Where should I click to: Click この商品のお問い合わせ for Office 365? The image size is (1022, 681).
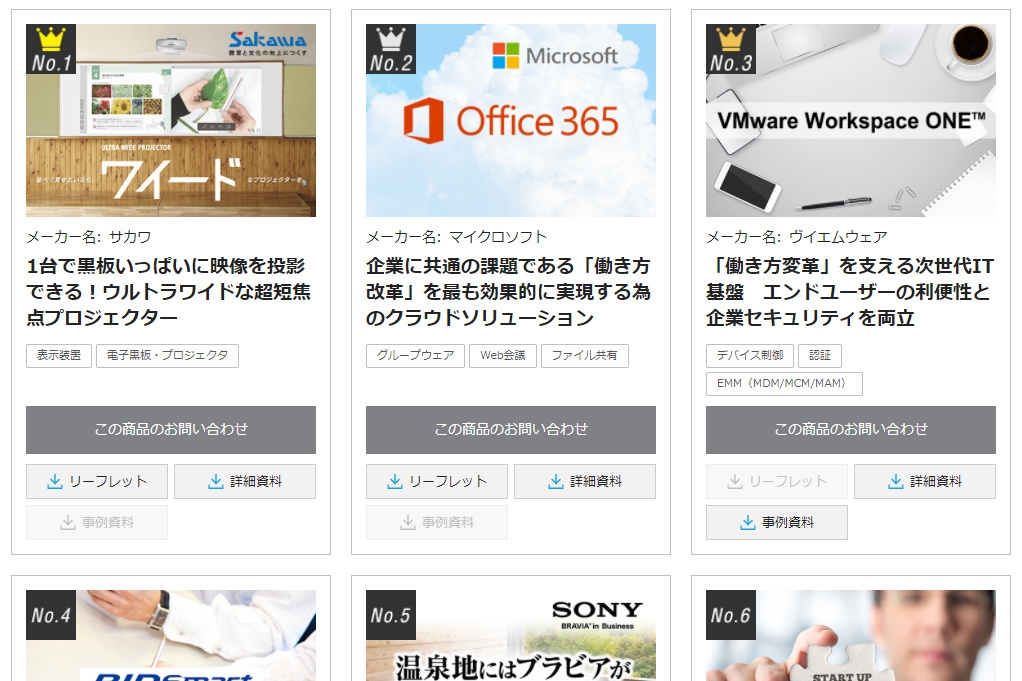(x=511, y=430)
